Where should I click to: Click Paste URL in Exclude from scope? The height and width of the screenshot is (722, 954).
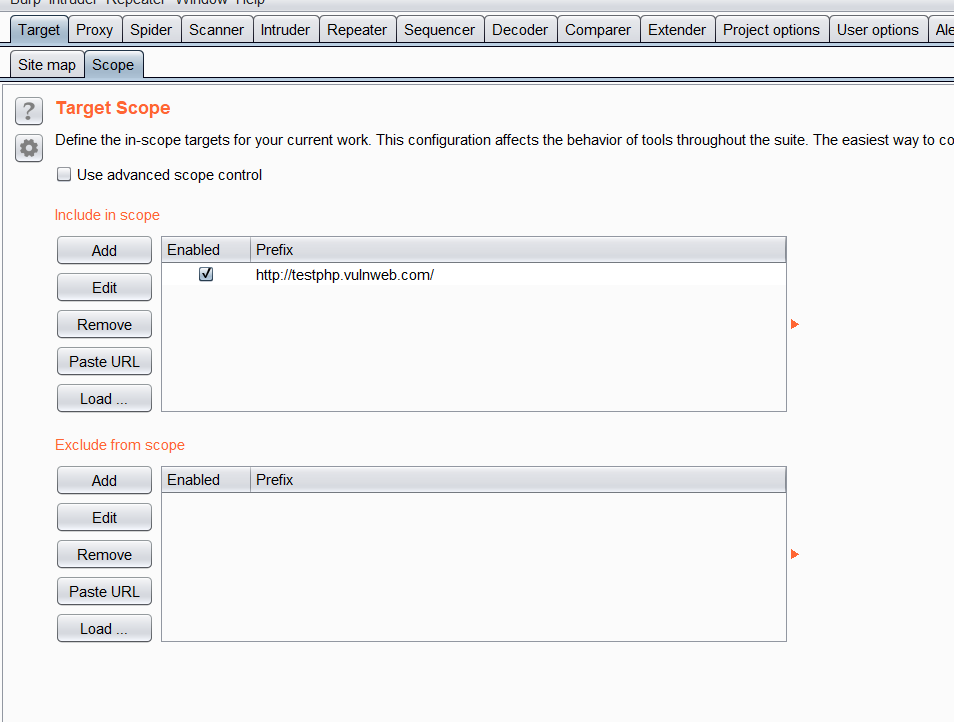[x=104, y=592]
